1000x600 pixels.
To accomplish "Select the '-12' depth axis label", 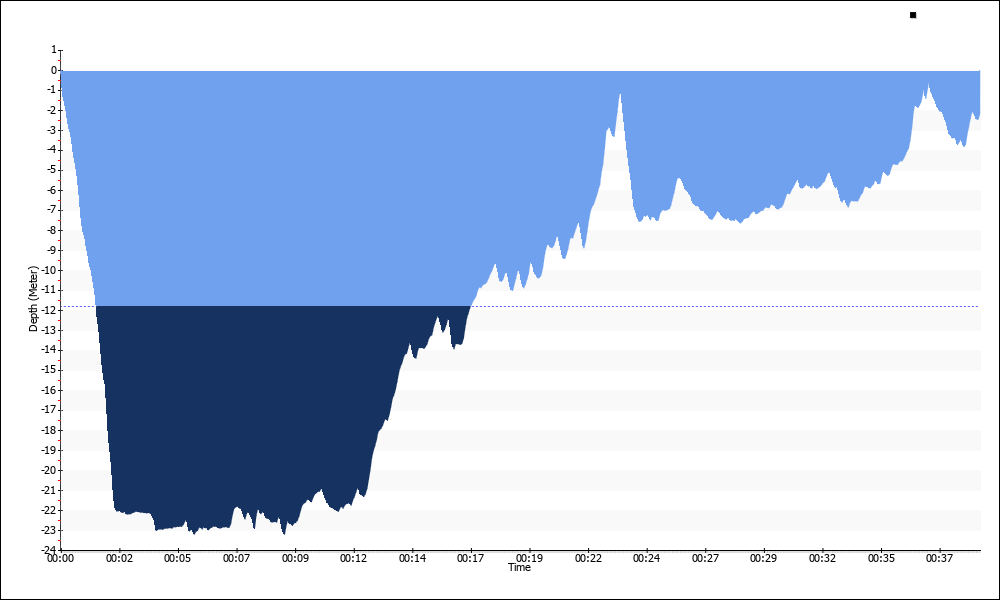I will 49,310.
